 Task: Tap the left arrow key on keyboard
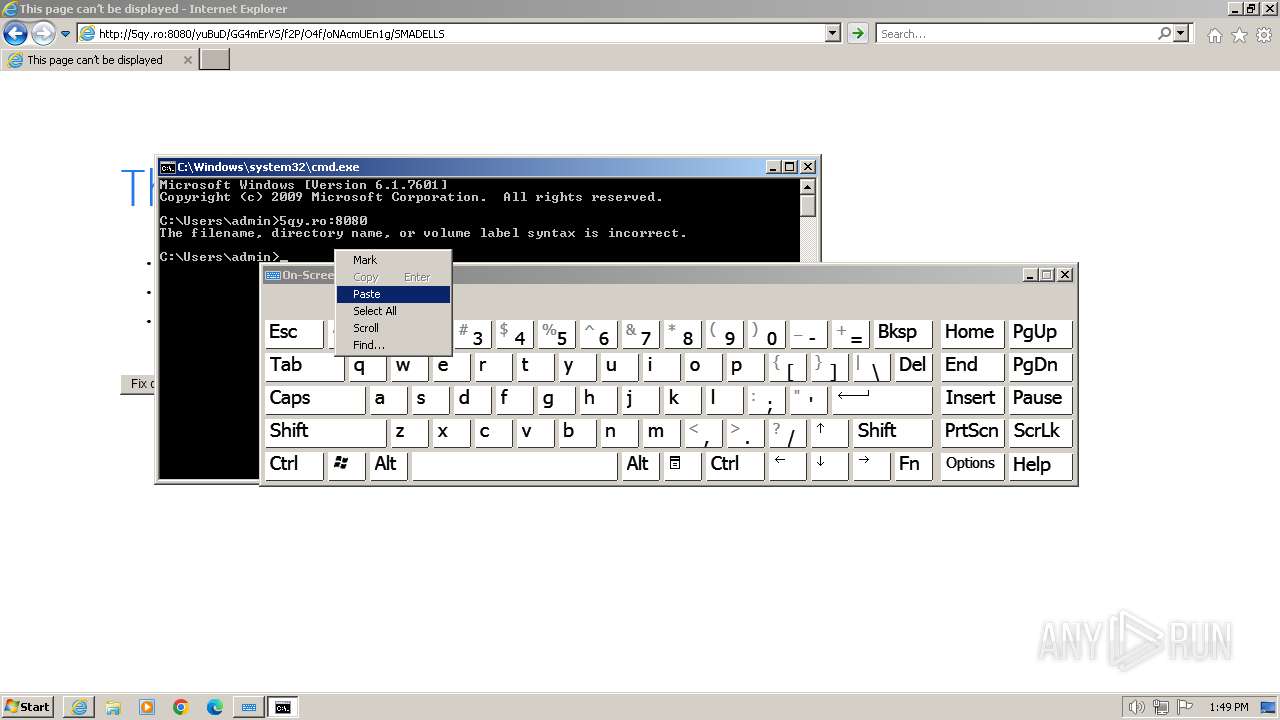pos(787,465)
